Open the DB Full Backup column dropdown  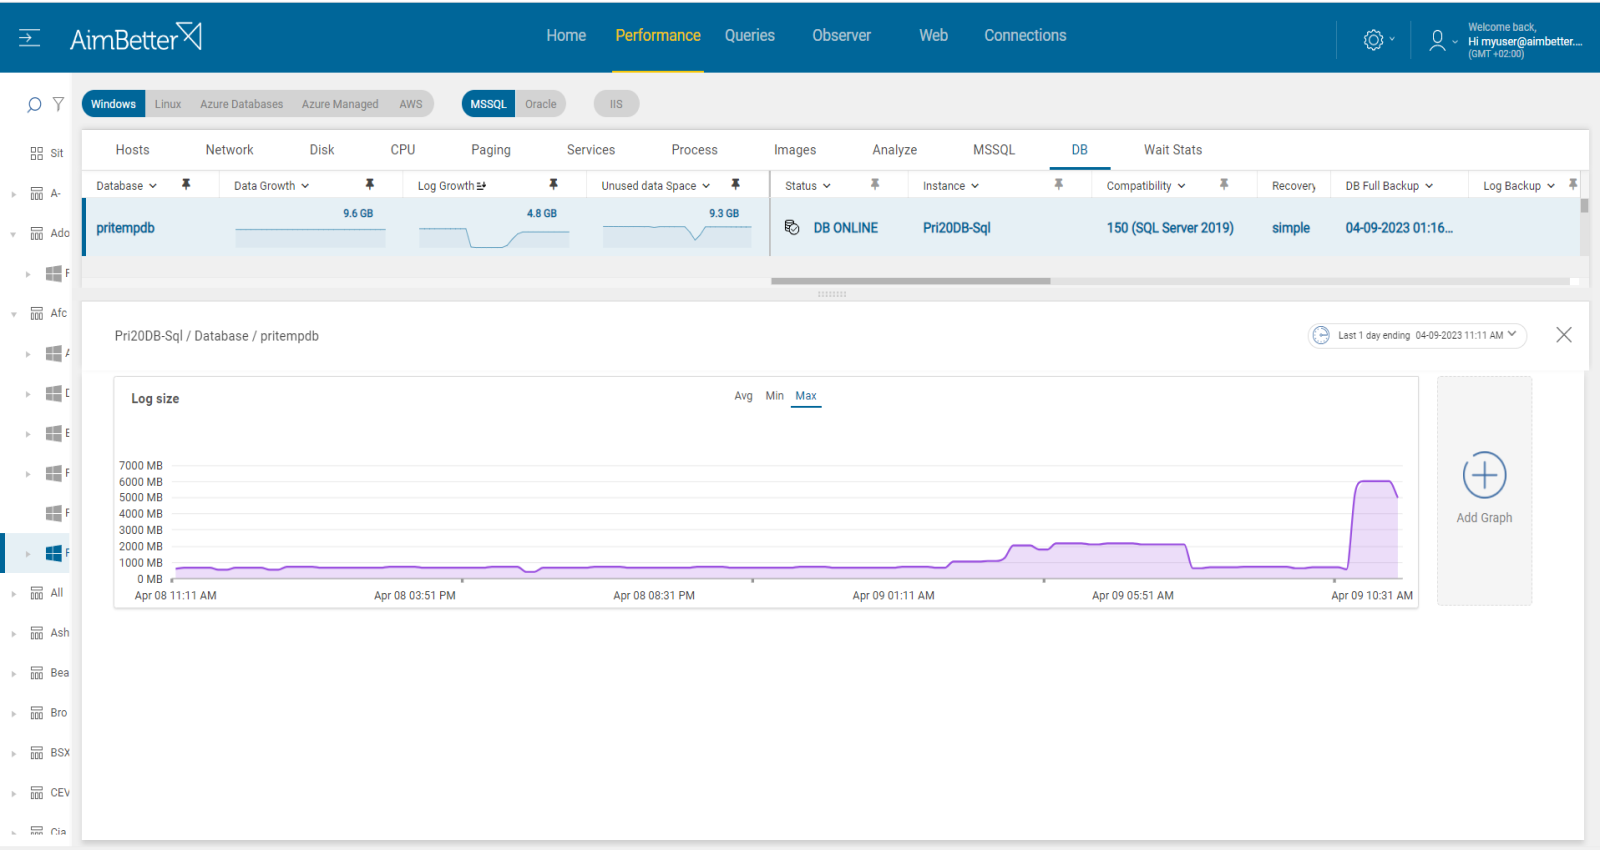(x=1429, y=186)
